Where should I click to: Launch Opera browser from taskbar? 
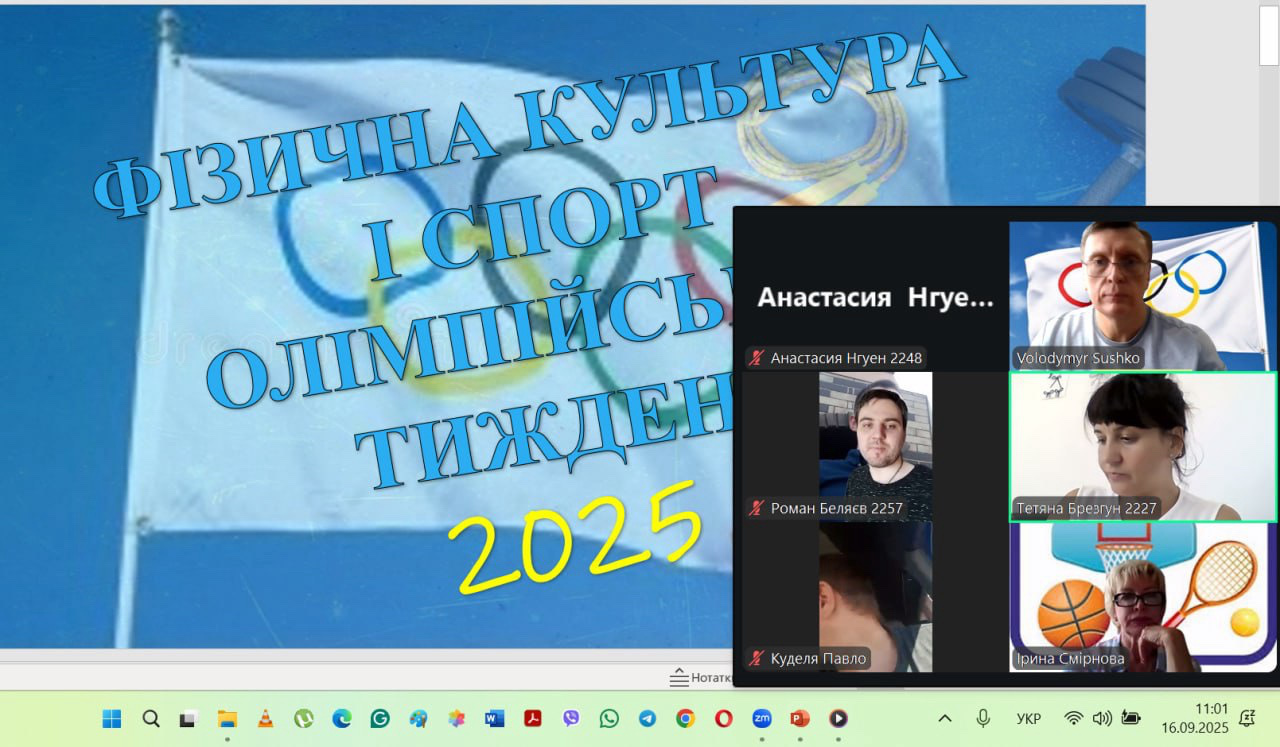point(723,718)
